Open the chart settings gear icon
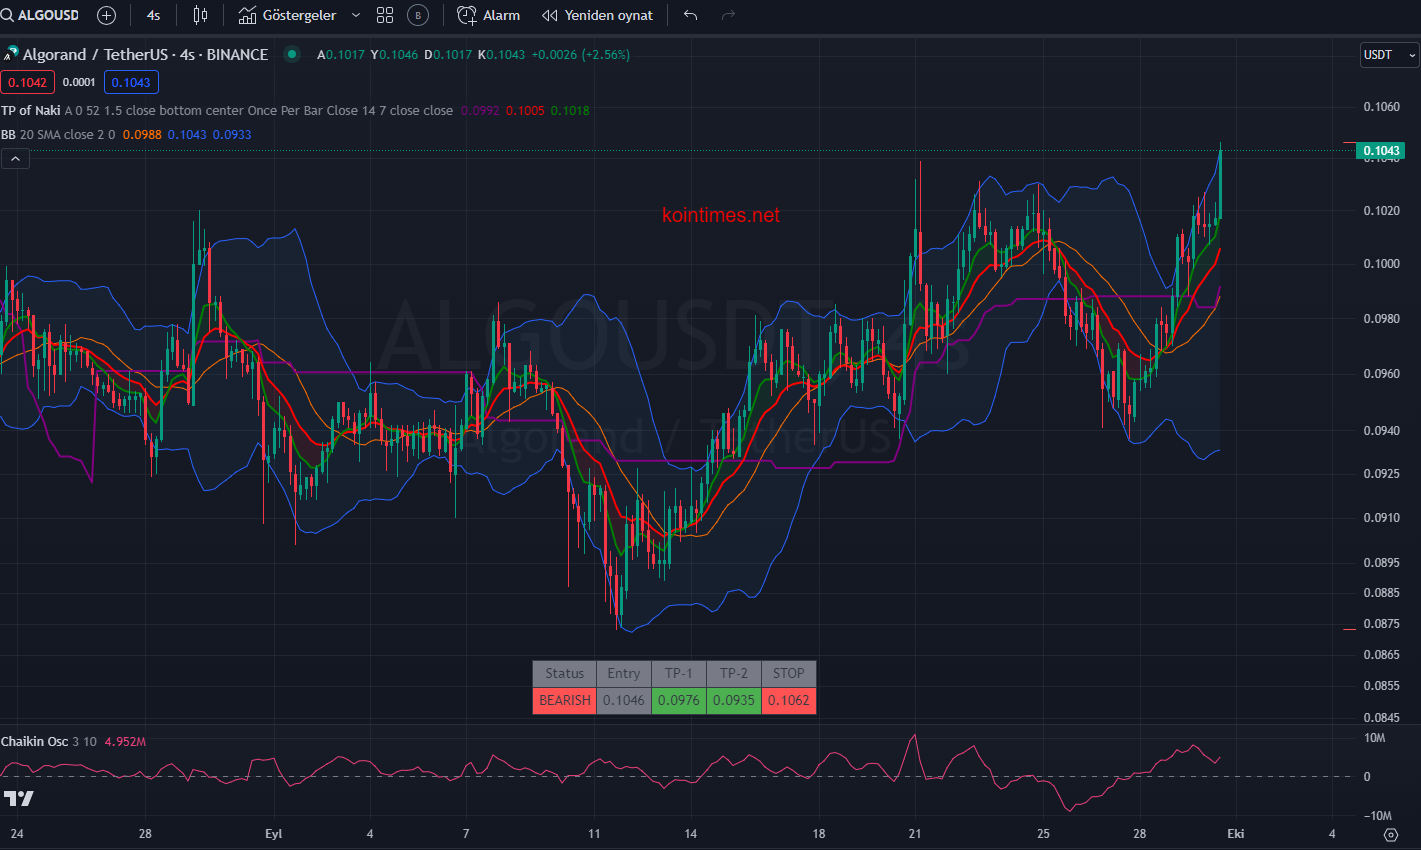1421x850 pixels. point(1391,834)
